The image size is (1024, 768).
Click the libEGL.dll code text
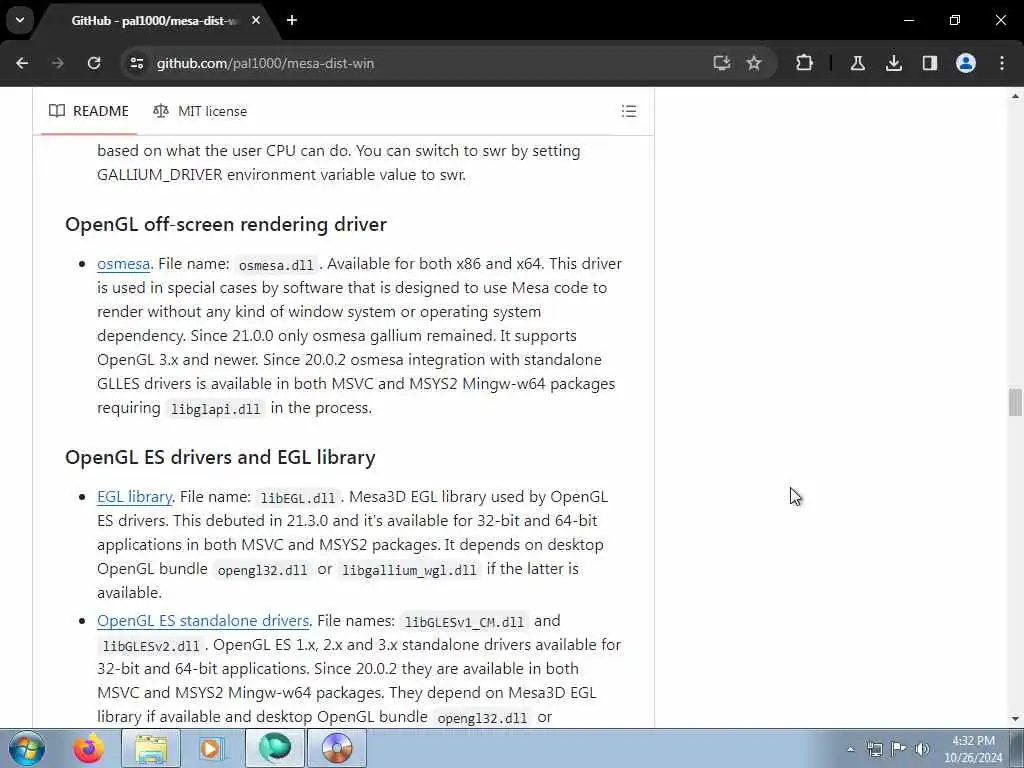pyautogui.click(x=297, y=498)
